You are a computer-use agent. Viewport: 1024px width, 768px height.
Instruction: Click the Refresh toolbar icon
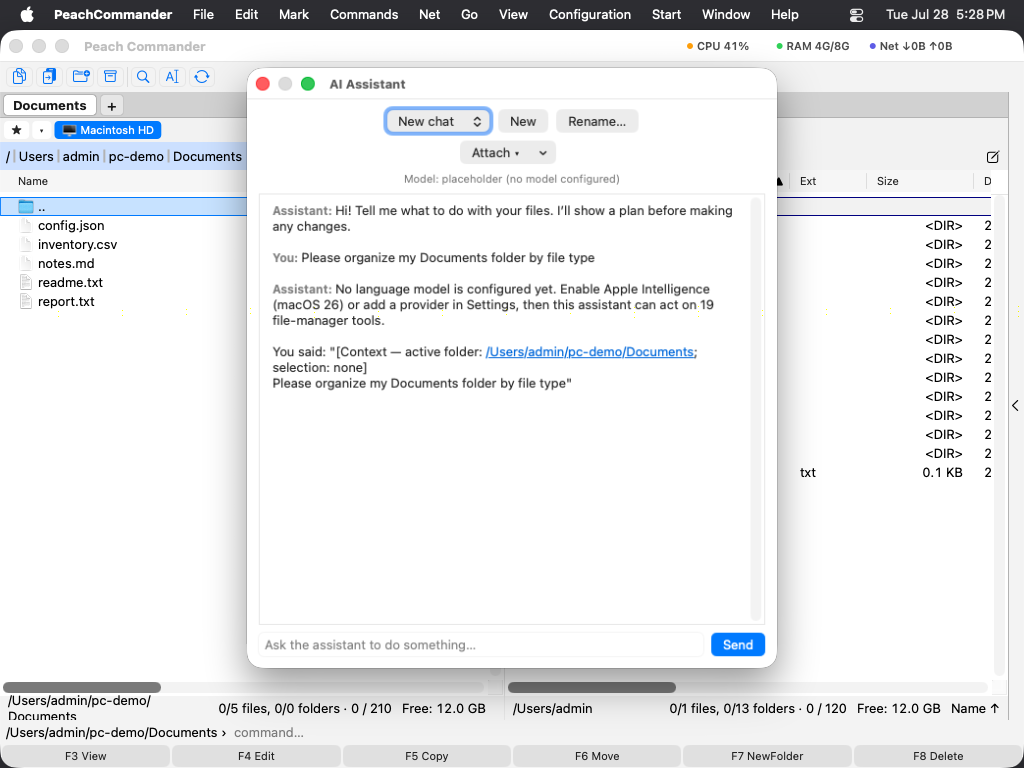point(202,76)
